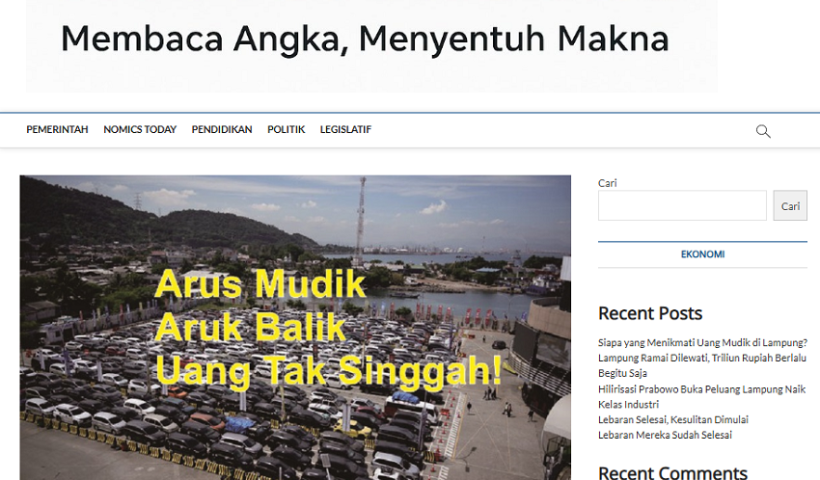Click the "Membaca Angka, Menyentuh Makna" site banner

(x=365, y=40)
